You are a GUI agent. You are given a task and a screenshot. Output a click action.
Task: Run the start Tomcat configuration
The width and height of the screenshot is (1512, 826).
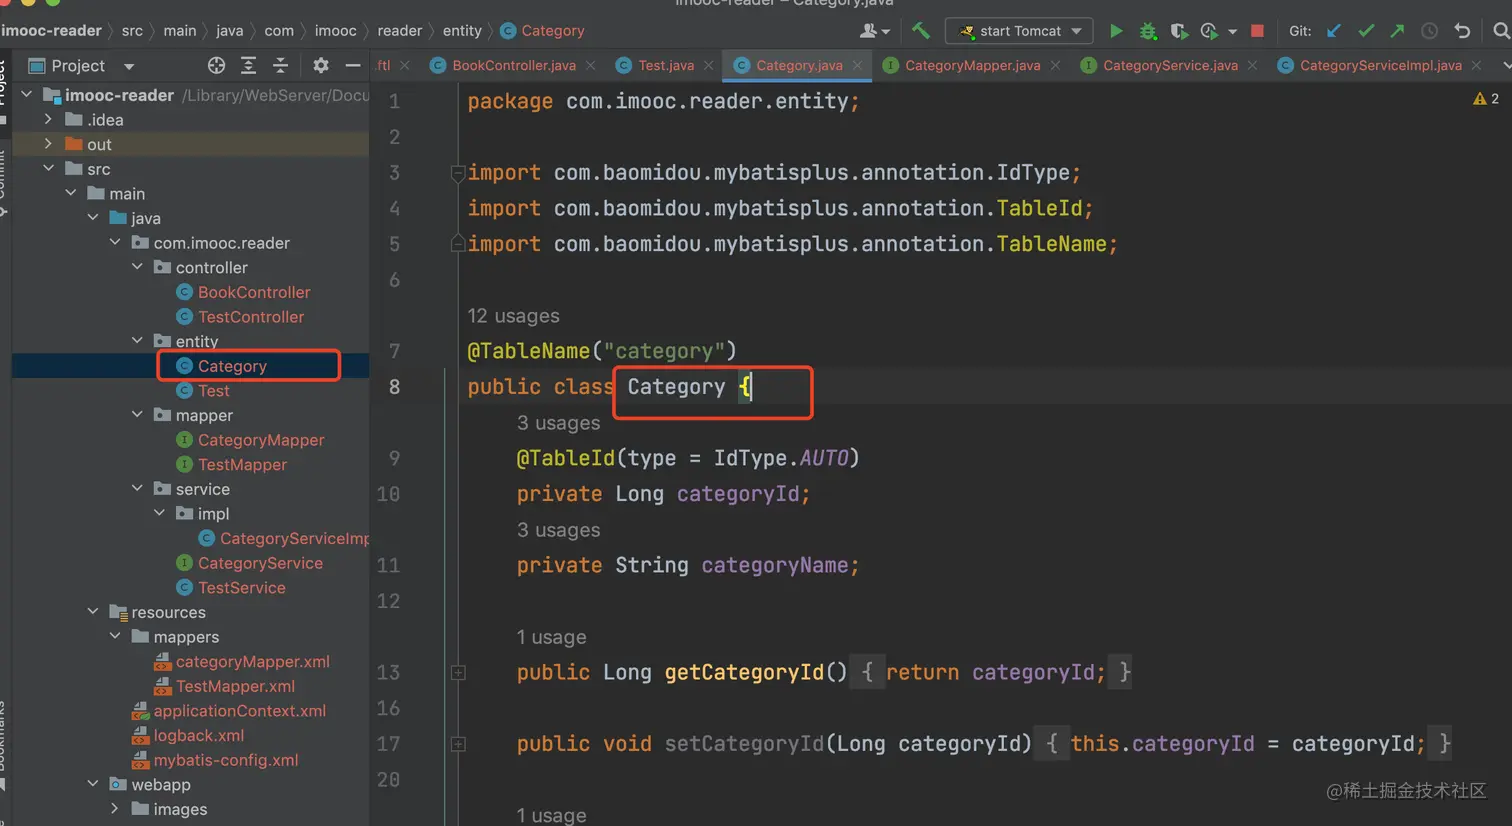click(1116, 31)
